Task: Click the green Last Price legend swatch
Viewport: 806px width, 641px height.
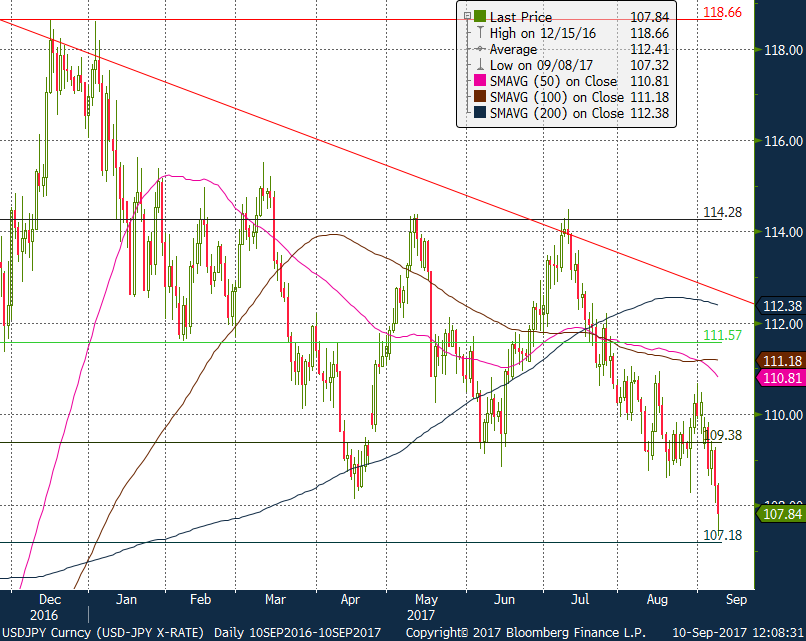Action: (481, 17)
